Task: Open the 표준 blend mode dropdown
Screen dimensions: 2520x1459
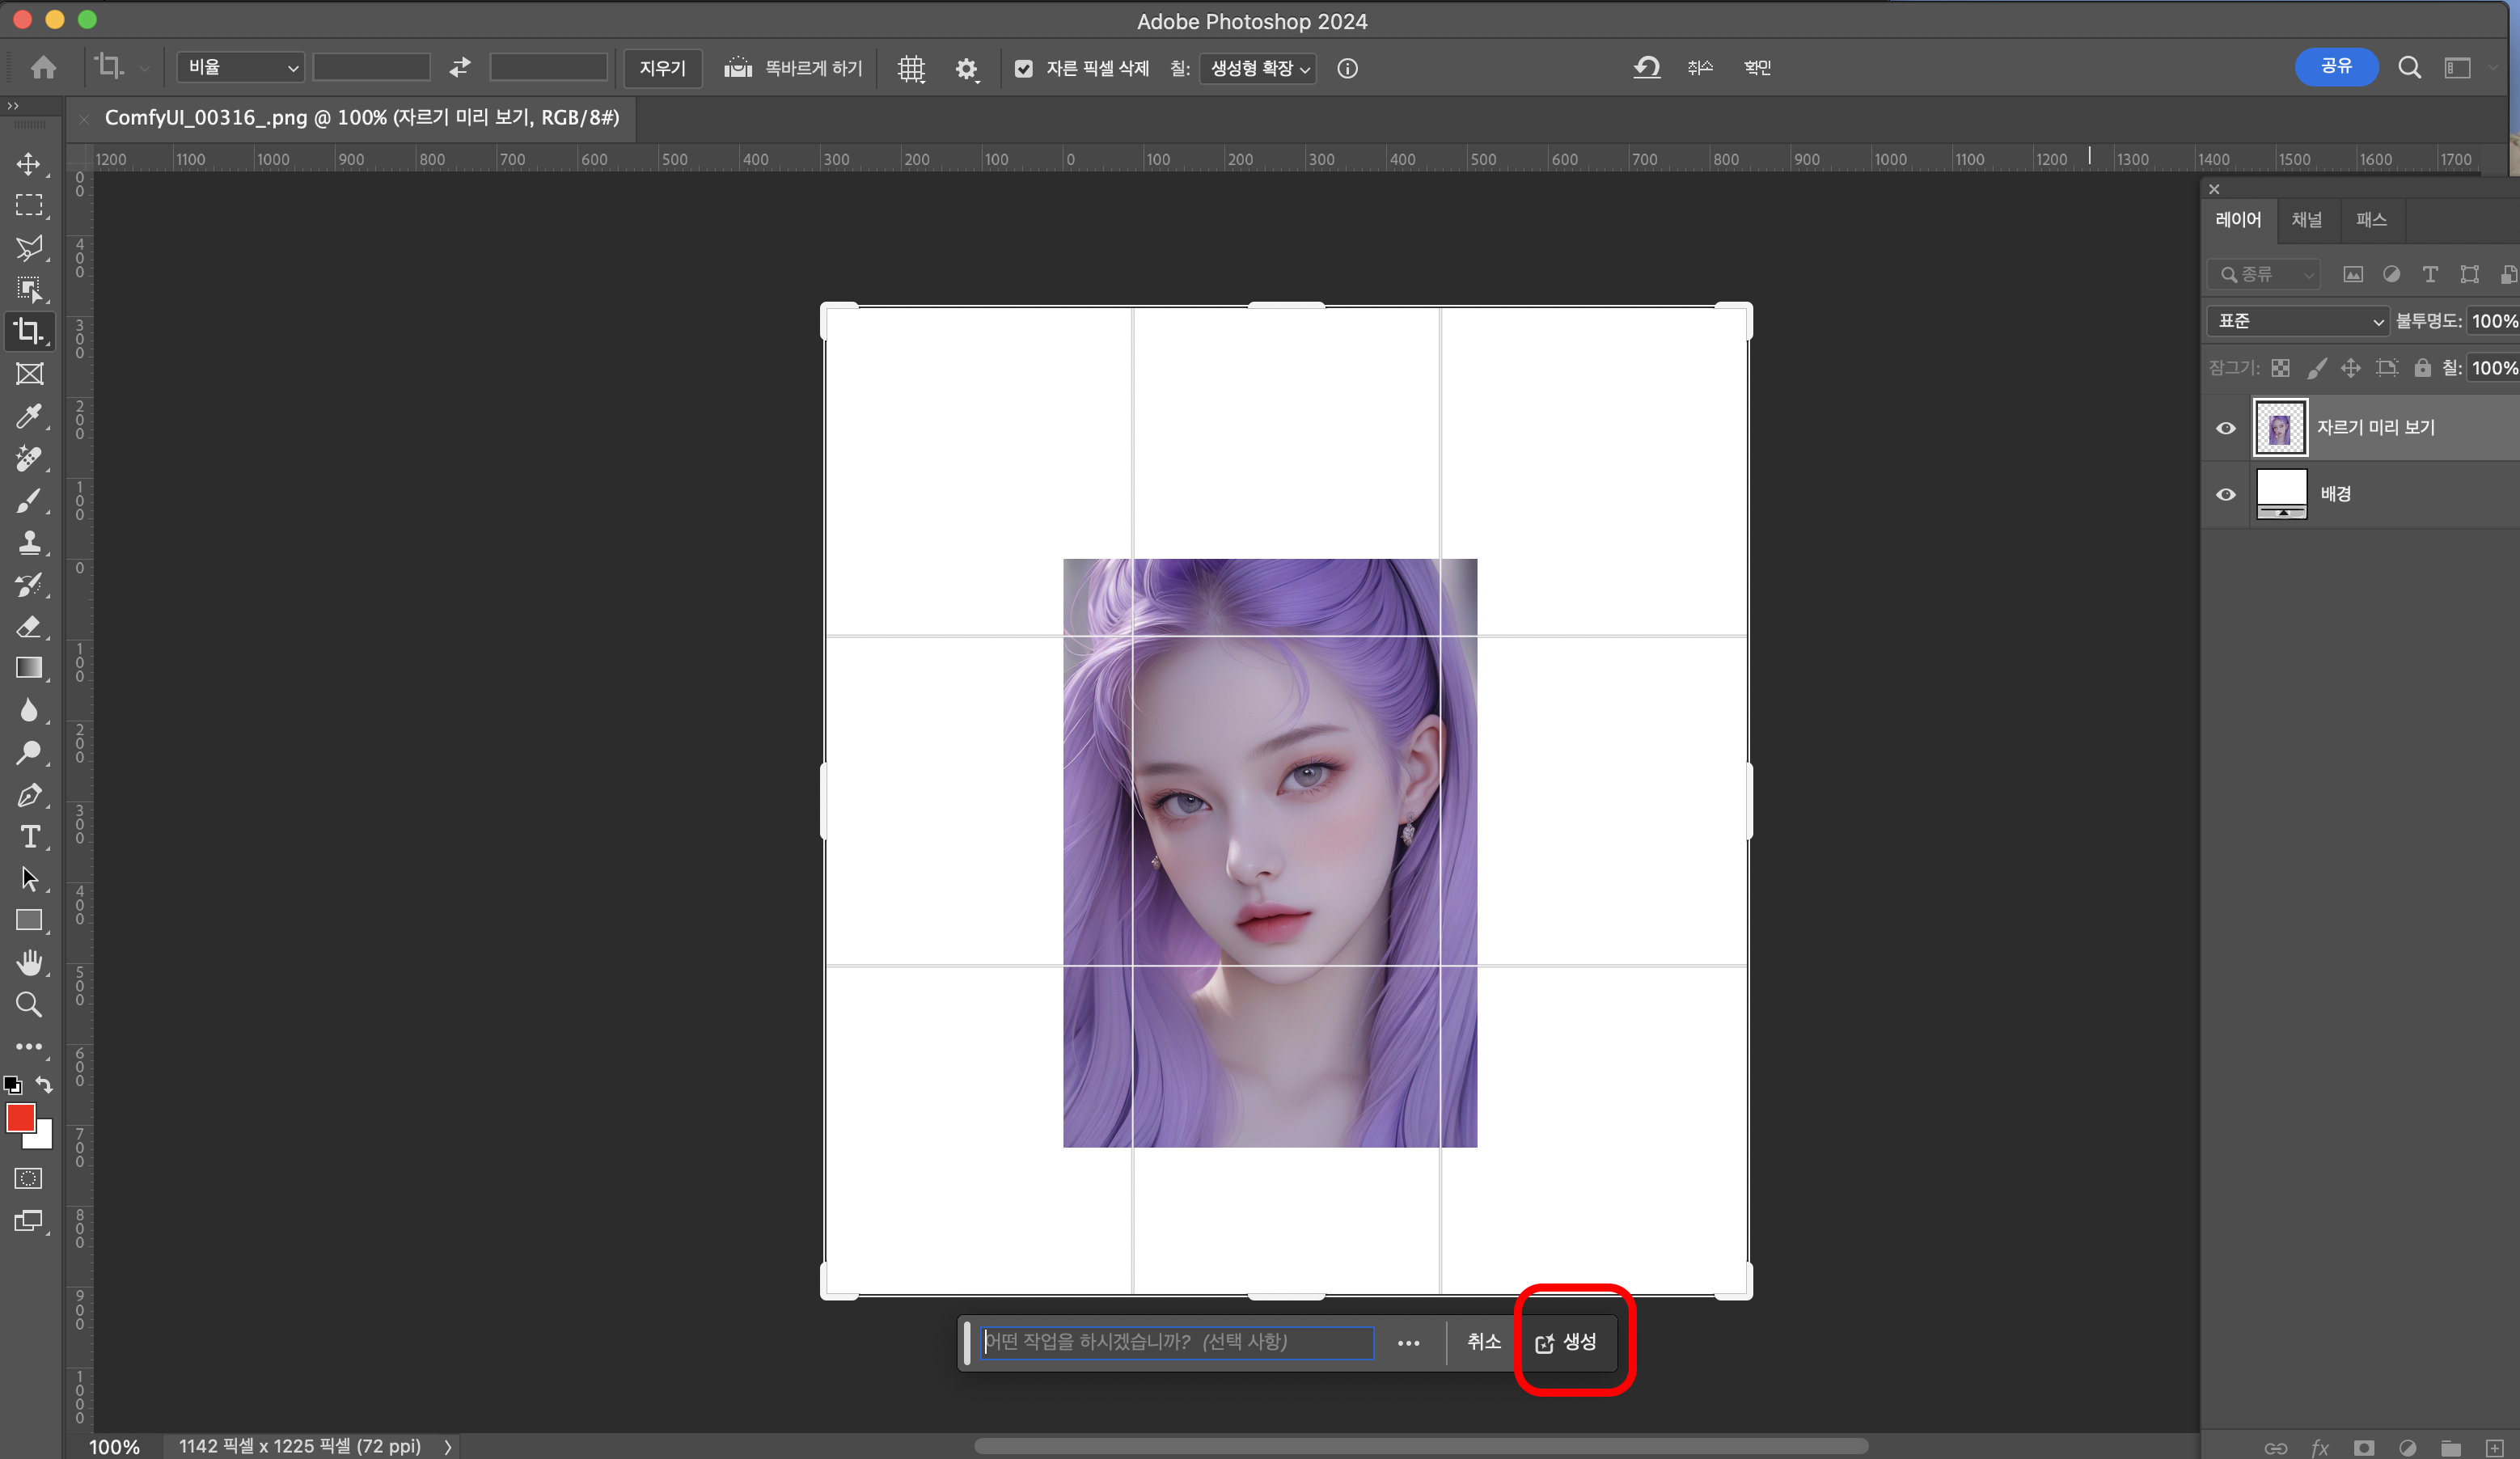Action: (2298, 321)
